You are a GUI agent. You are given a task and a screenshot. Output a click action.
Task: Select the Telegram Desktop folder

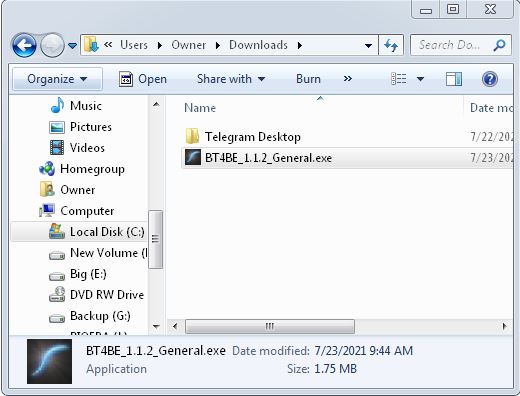coord(253,137)
